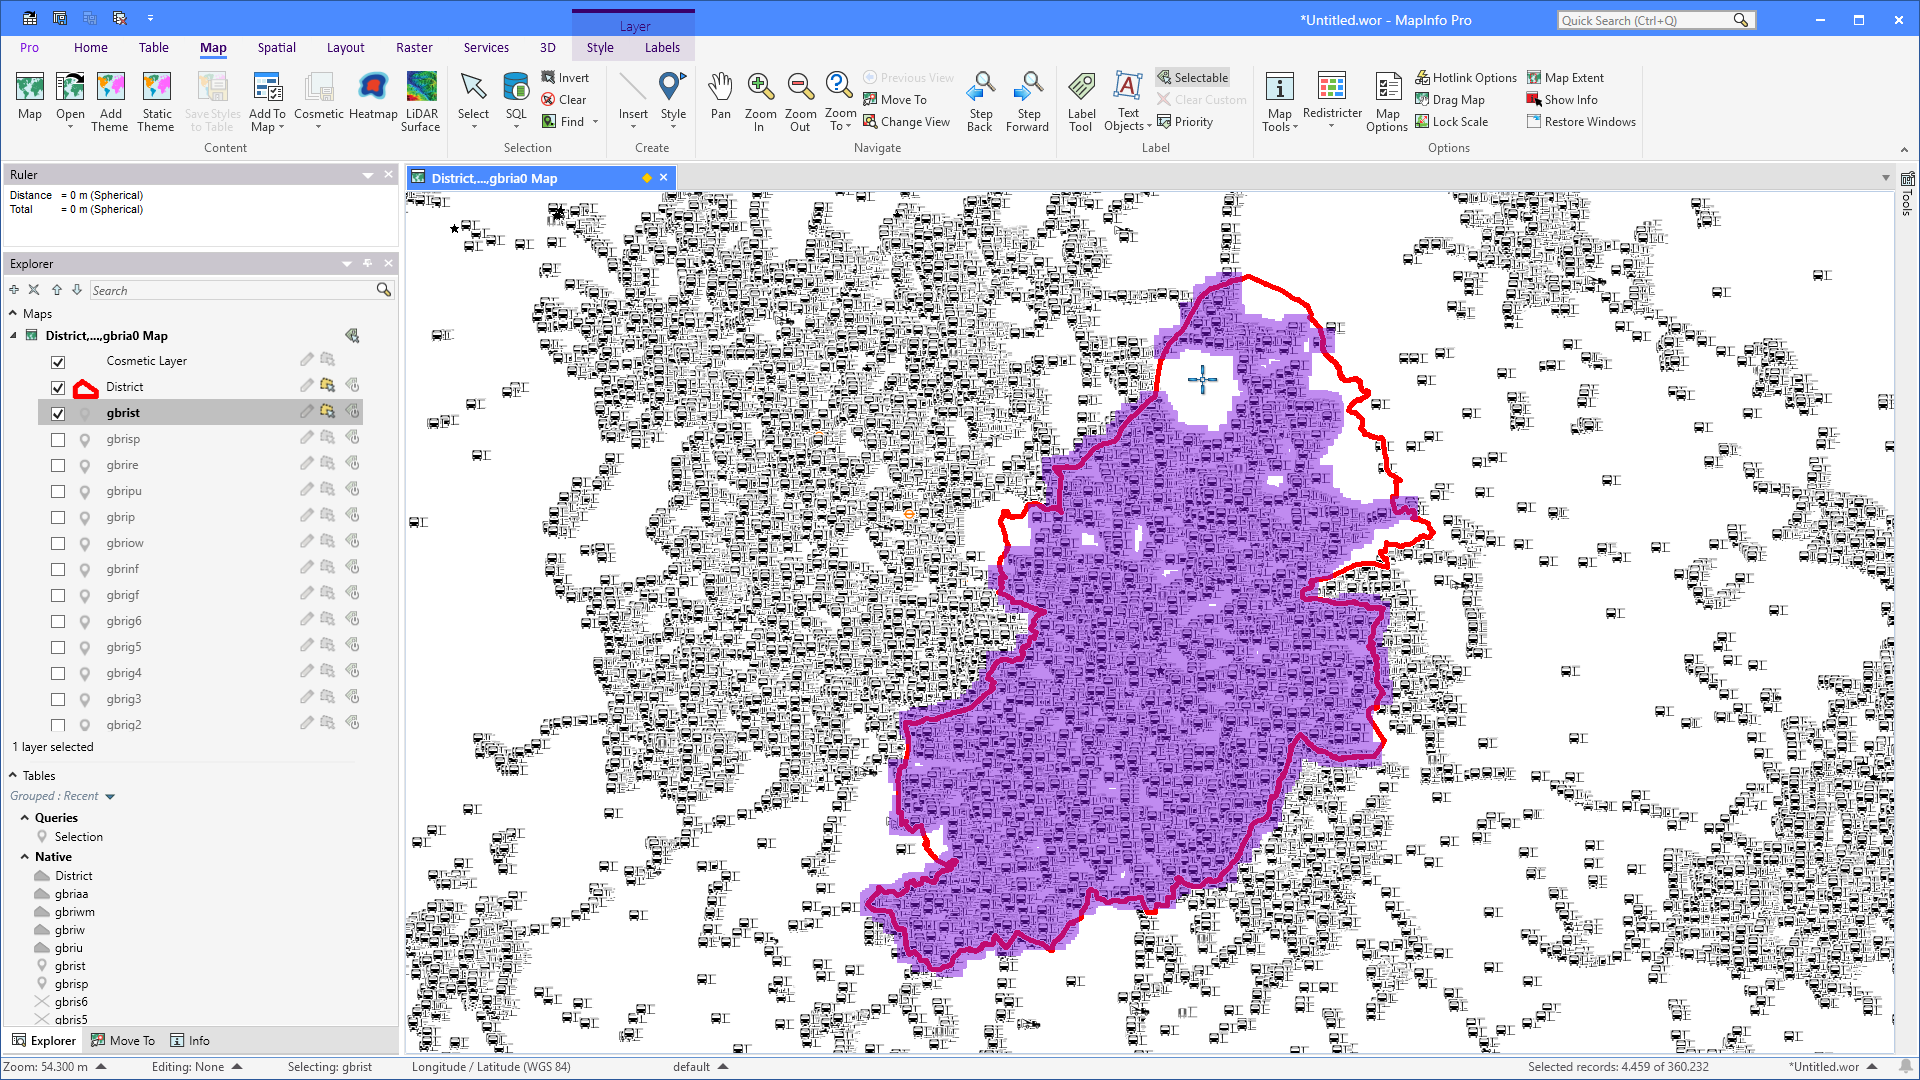Collapse the Maps section in Explorer

(13, 314)
